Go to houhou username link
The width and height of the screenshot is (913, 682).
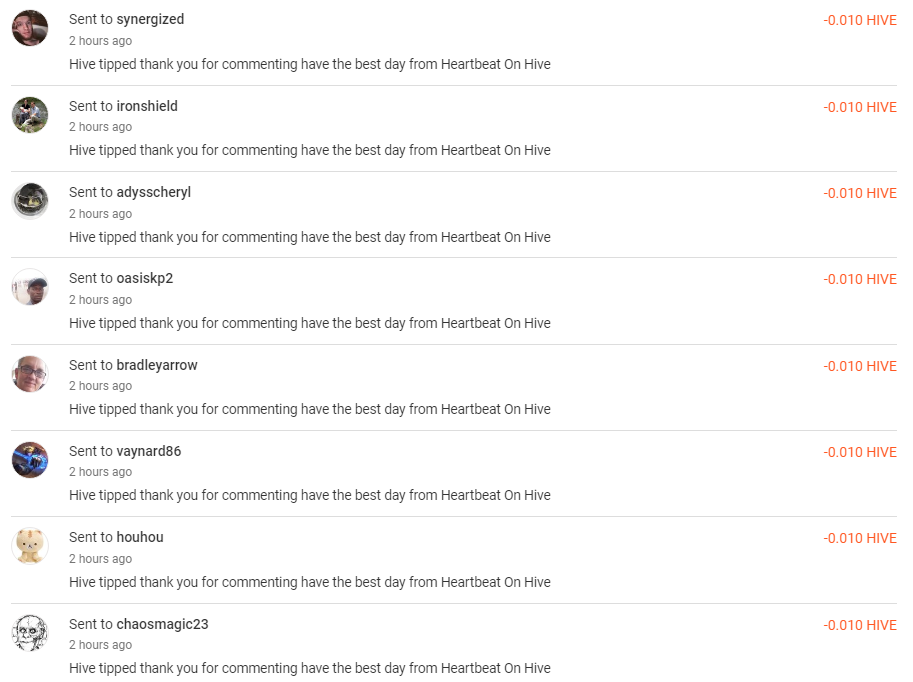point(140,537)
